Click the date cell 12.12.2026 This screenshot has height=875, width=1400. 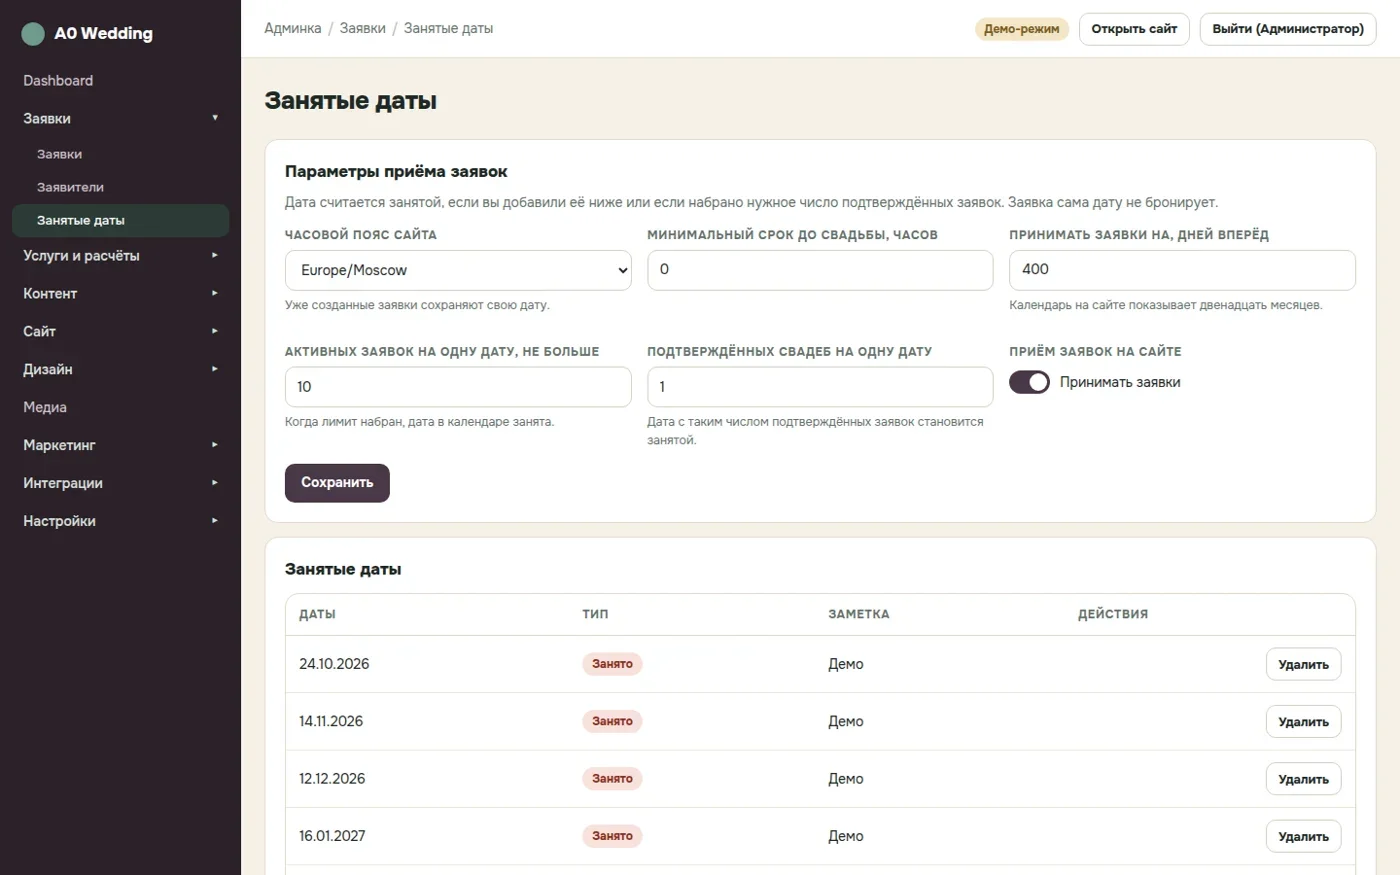(332, 779)
